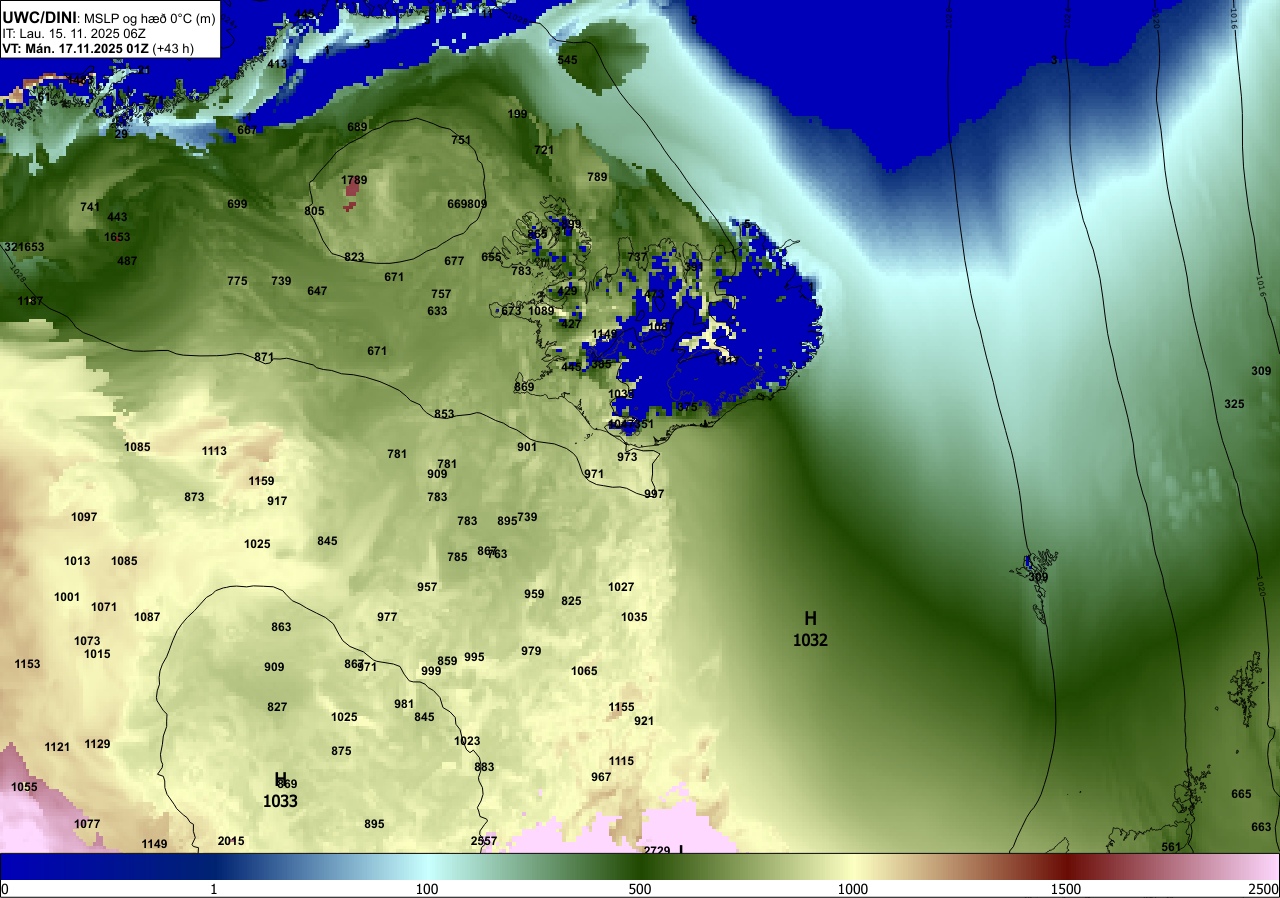Viewport: 1280px width, 898px height.
Task: Click the height value 1097
Action: 84,517
